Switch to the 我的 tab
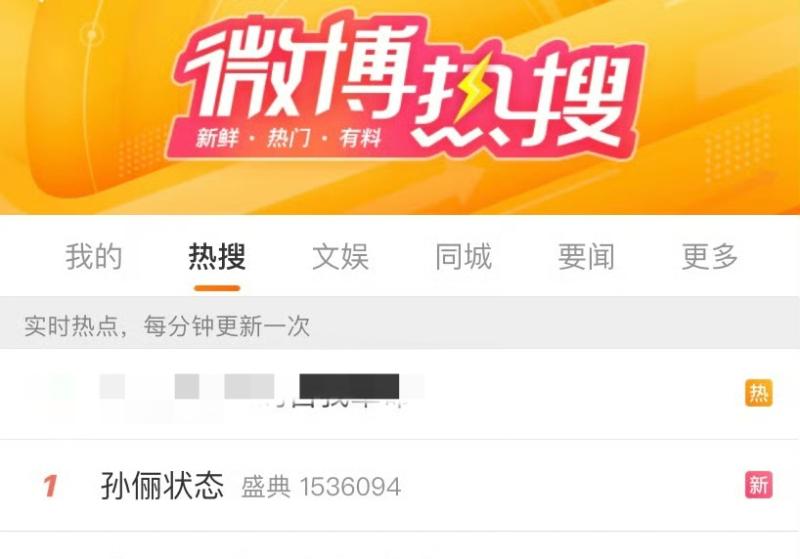The height and width of the screenshot is (559, 800). click(93, 257)
